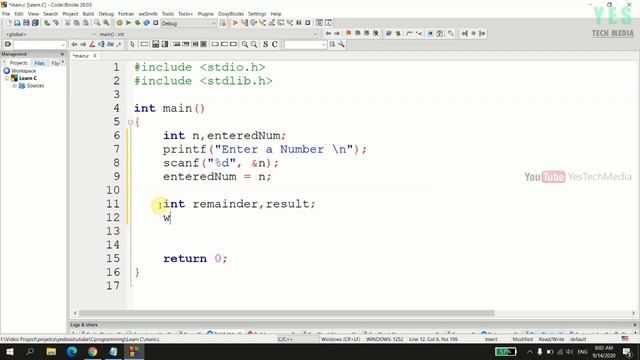Show hidden system tray icons chevron
The height and width of the screenshot is (360, 640).
point(530,351)
